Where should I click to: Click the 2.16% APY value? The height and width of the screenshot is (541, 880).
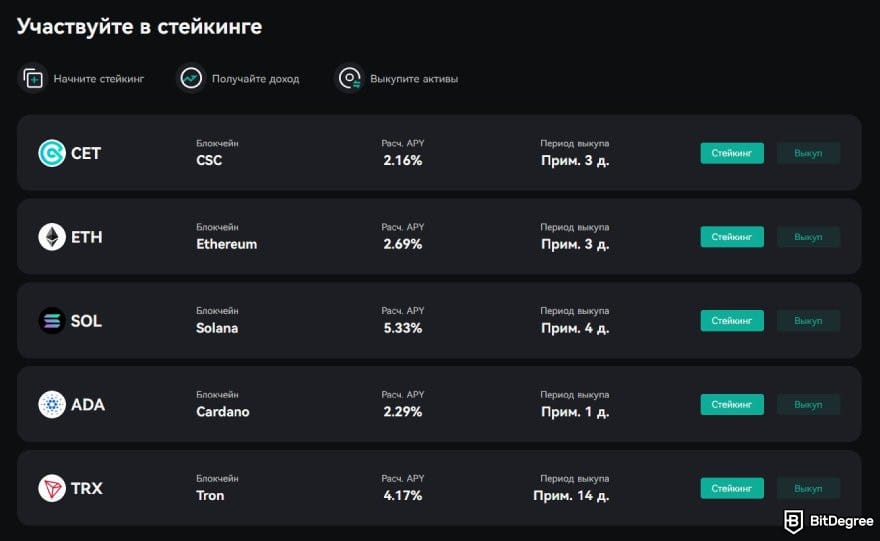pos(403,161)
